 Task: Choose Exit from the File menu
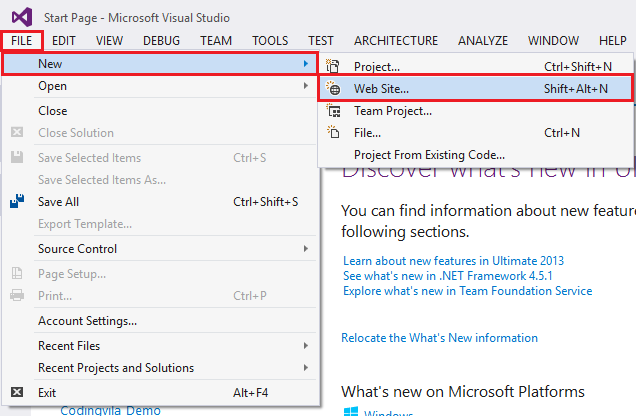tap(159, 392)
